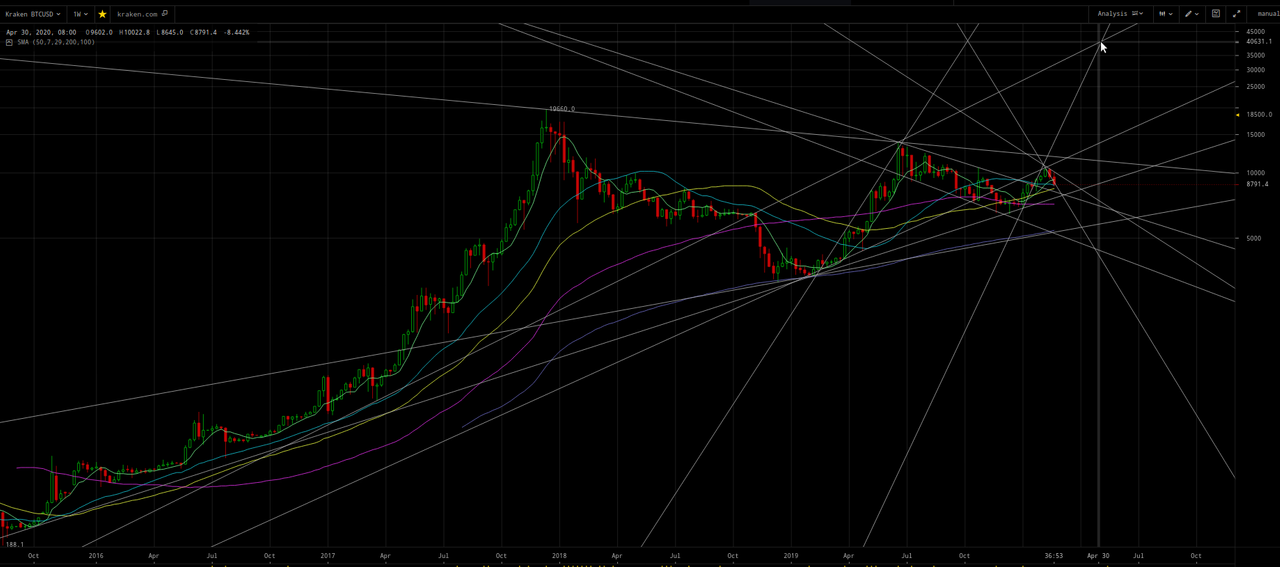The image size is (1280, 567).
Task: Open the candlestick chart-type dropdown
Action: coord(1166,14)
